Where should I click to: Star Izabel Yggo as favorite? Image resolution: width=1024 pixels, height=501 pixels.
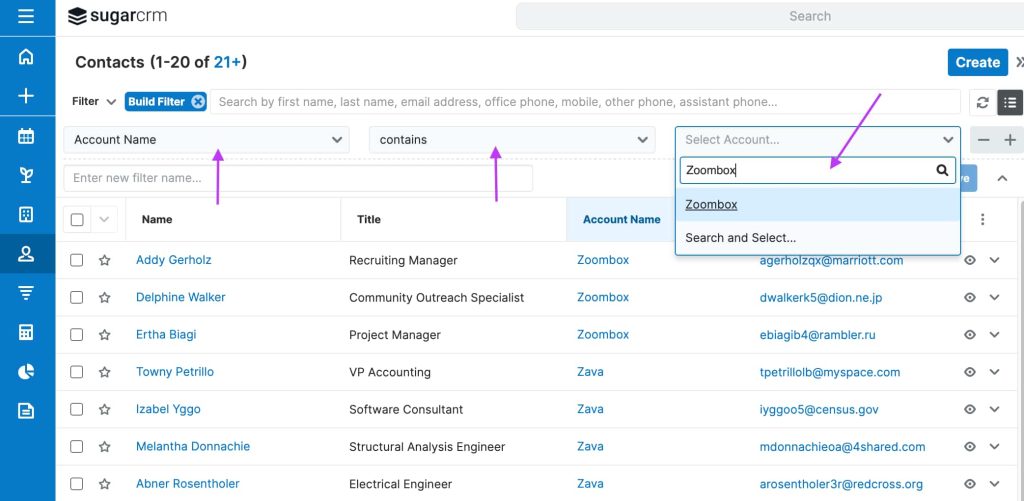104,410
